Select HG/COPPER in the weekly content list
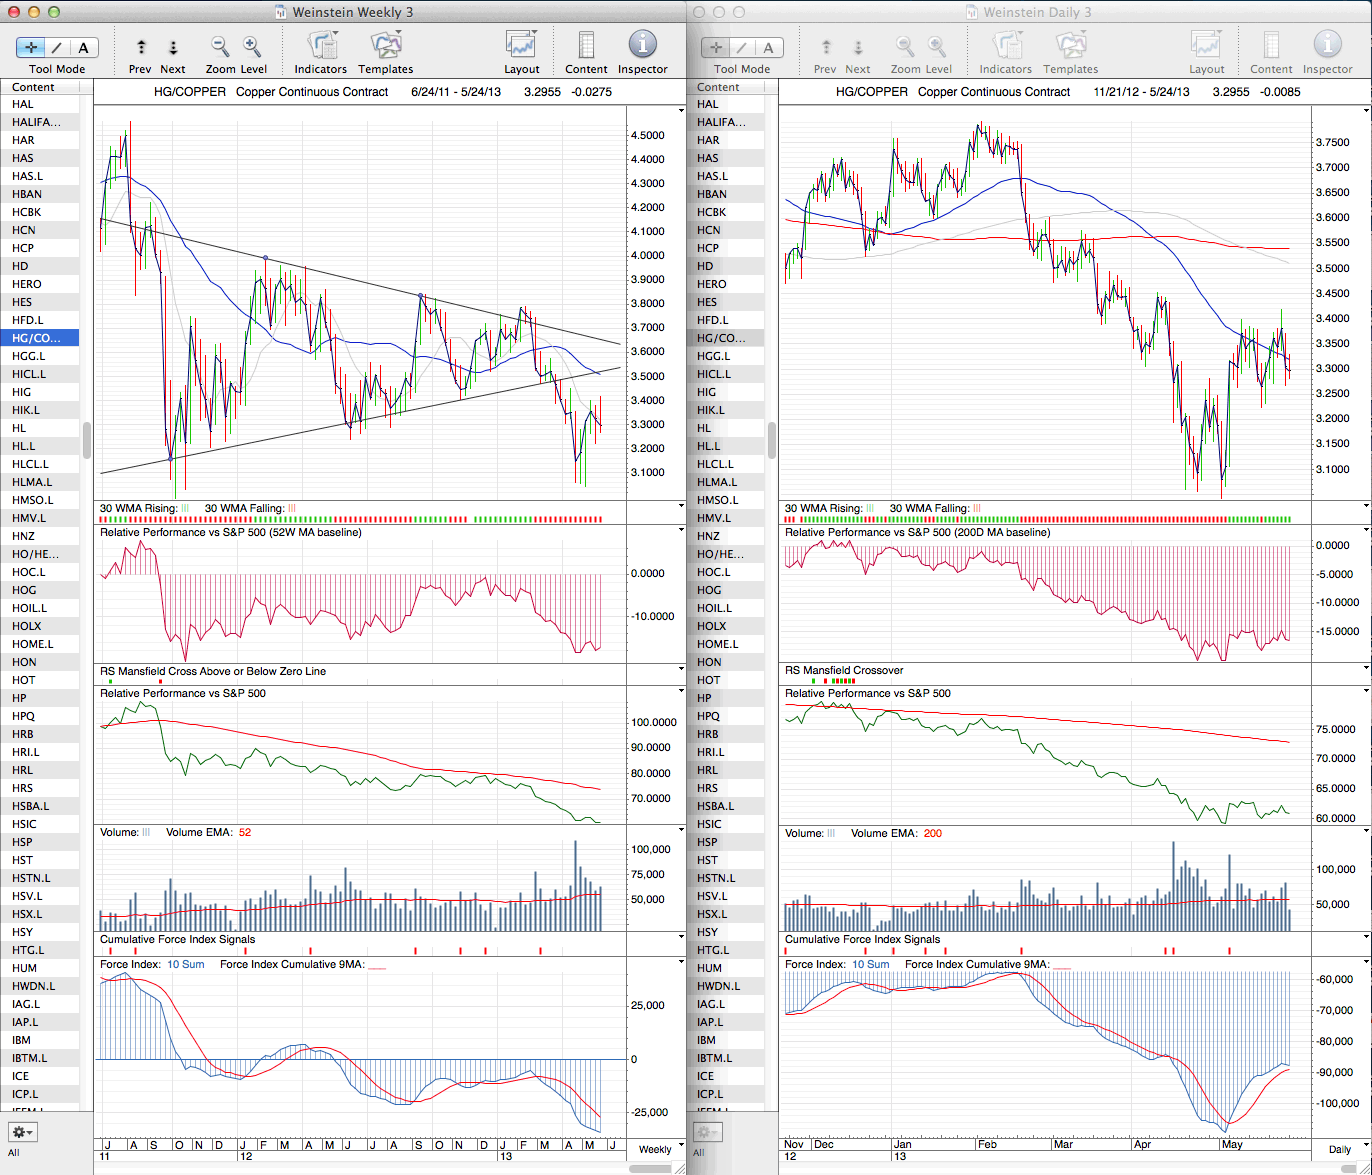1372x1175 pixels. (x=40, y=338)
